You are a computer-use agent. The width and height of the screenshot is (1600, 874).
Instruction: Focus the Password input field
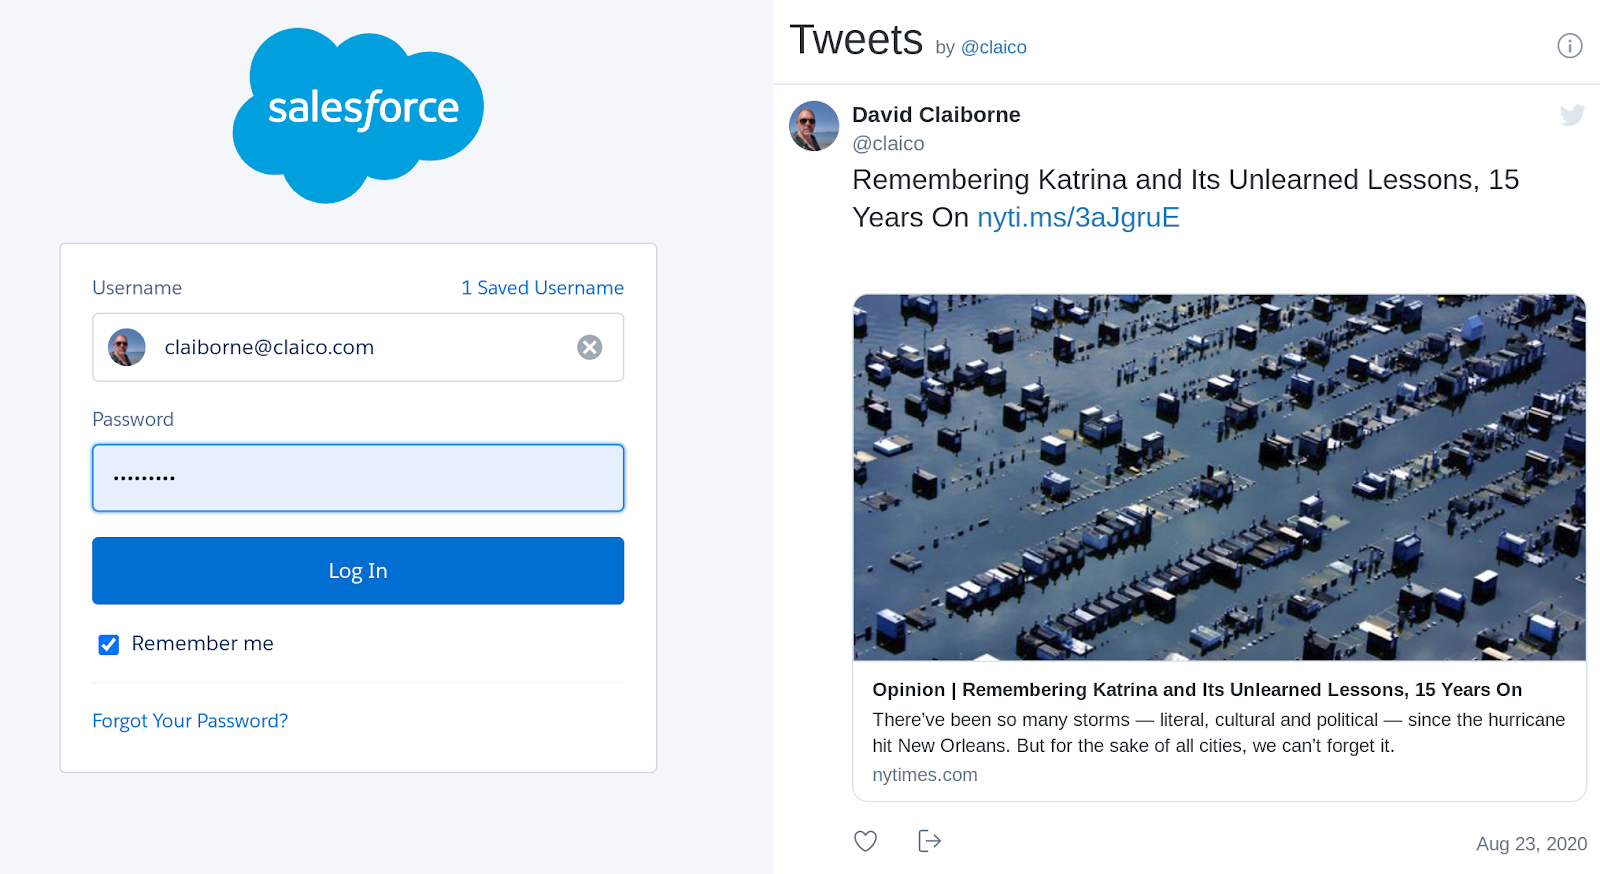[x=358, y=478]
